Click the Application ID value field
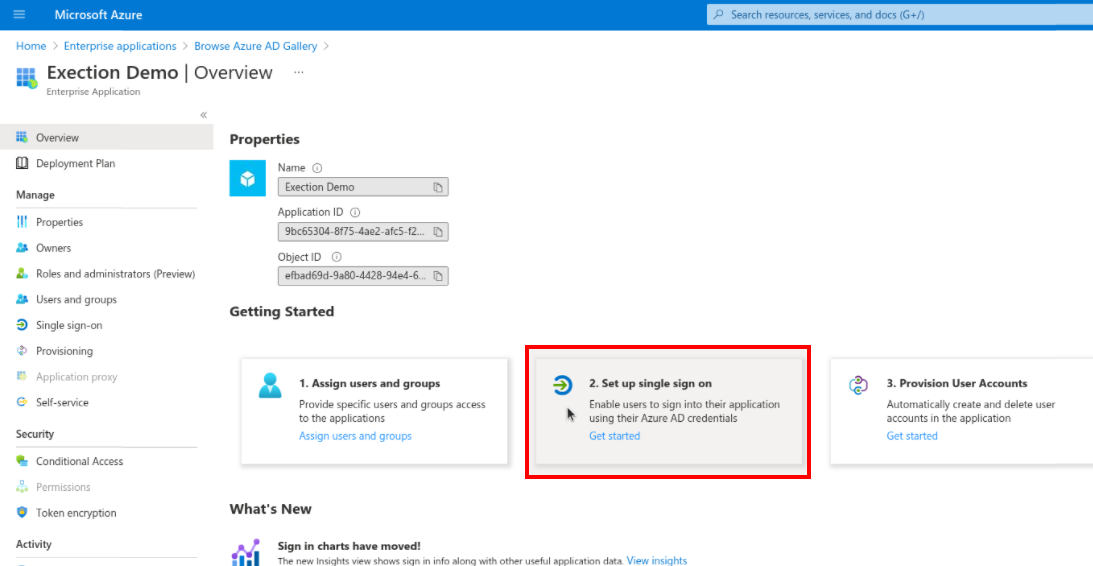The image size is (1093, 566). (363, 231)
